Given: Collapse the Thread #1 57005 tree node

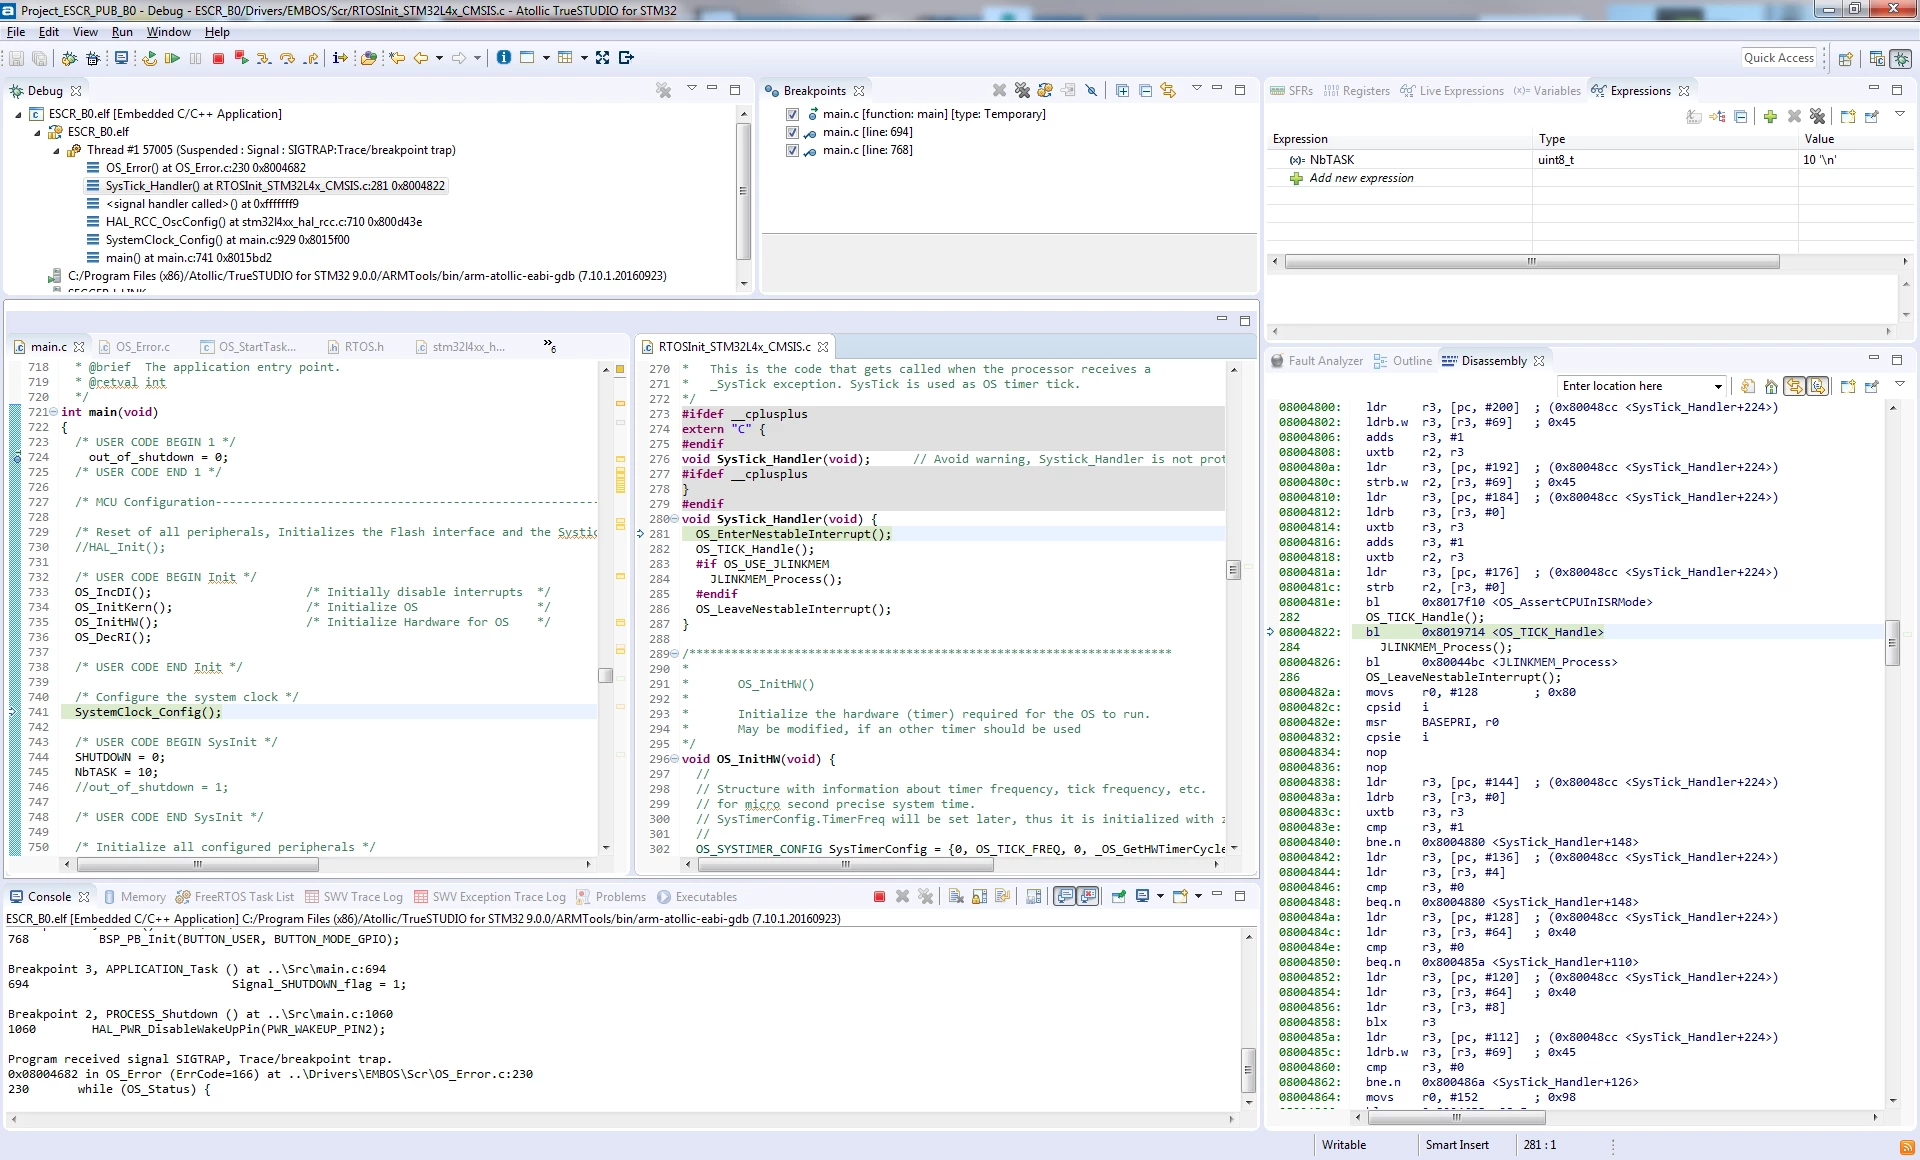Looking at the screenshot, I should click(56, 150).
